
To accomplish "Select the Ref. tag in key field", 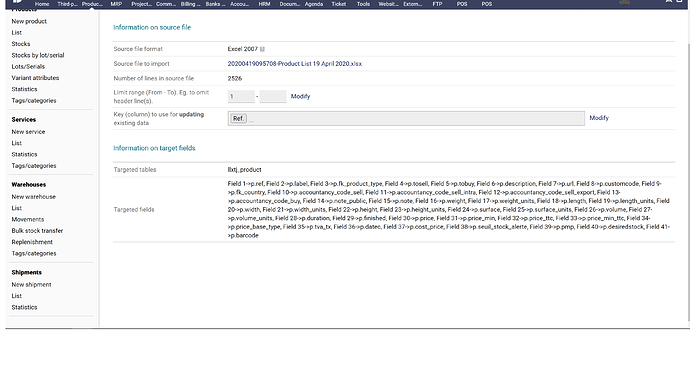I will pyautogui.click(x=239, y=118).
